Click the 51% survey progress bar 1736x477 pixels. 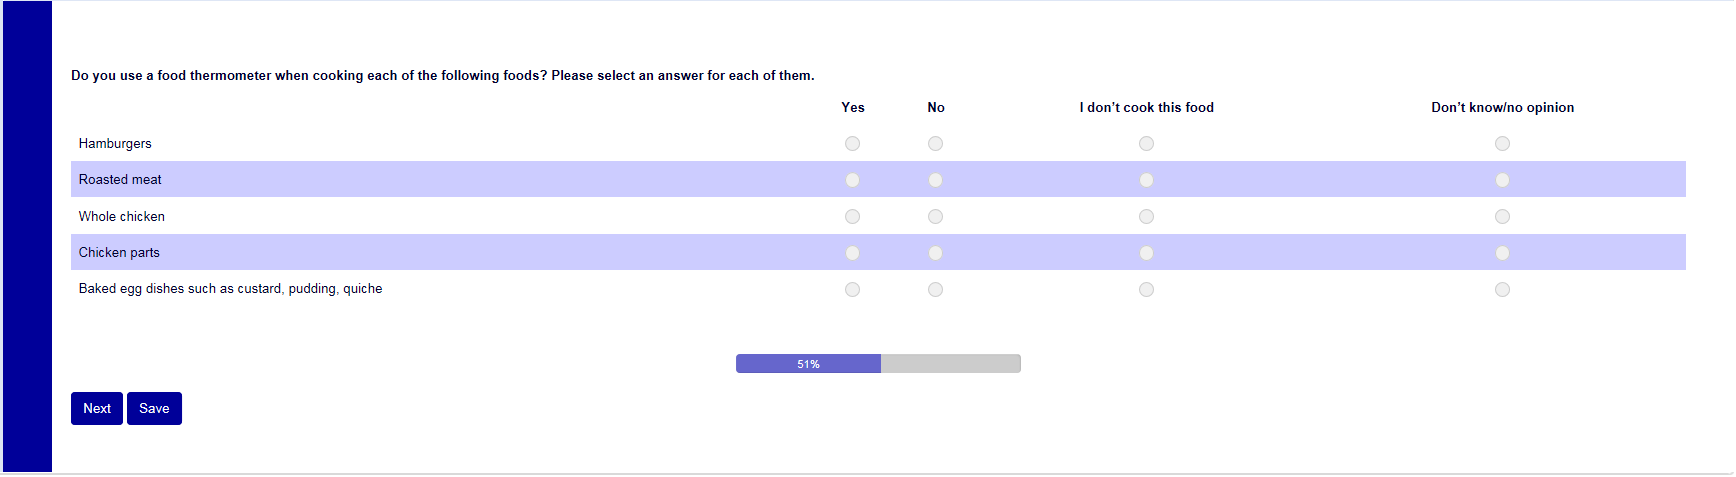(878, 364)
